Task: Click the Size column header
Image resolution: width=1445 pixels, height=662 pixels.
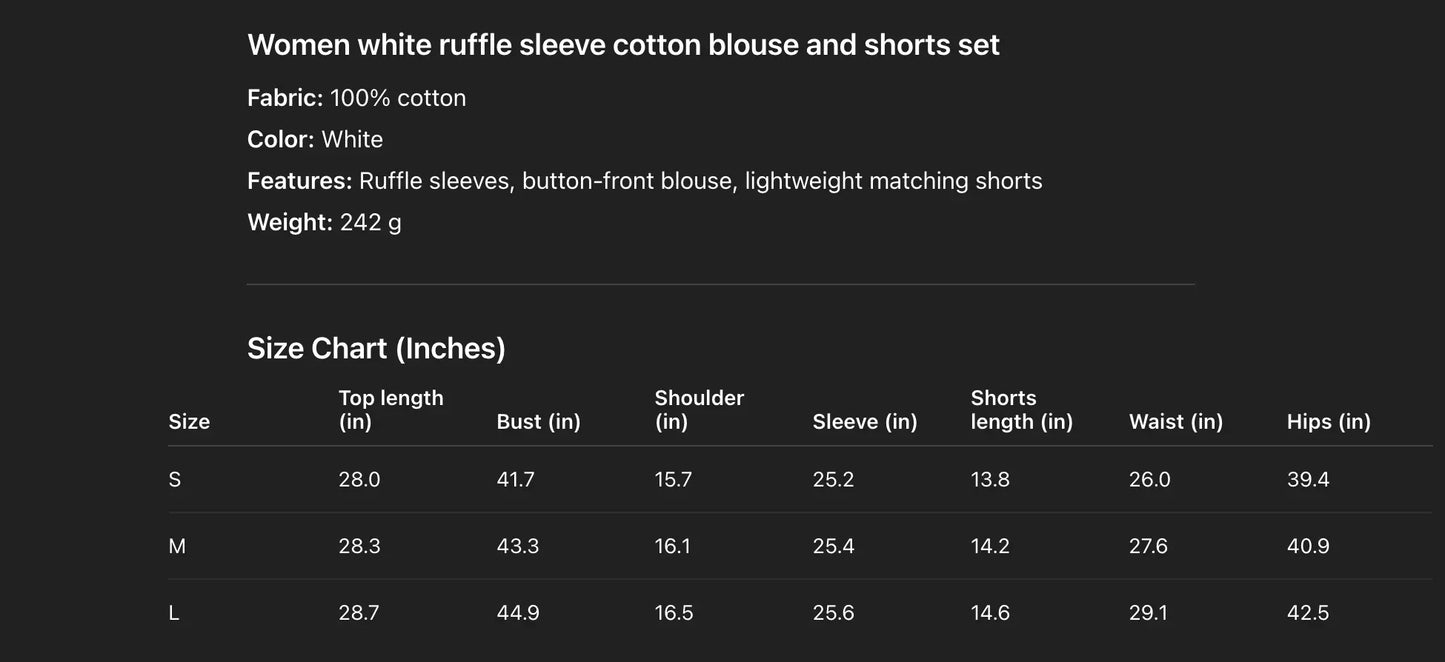Action: tap(189, 421)
